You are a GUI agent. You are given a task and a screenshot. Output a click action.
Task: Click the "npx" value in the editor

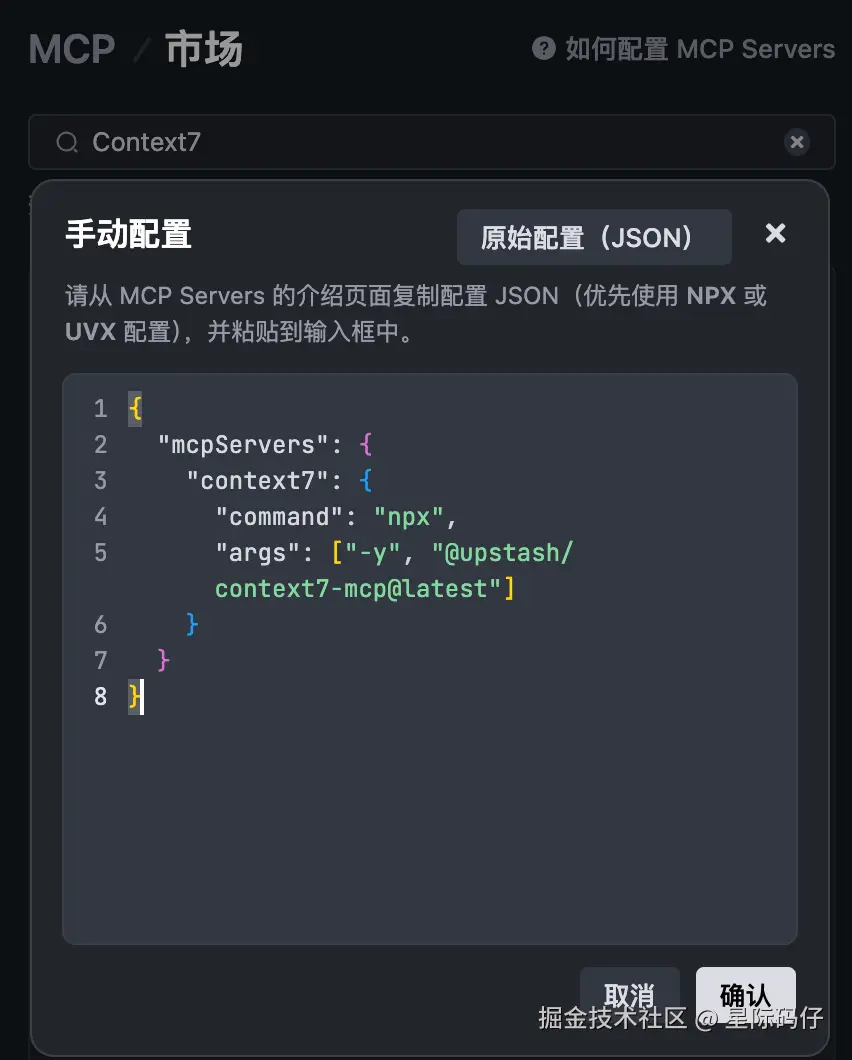[x=409, y=517]
